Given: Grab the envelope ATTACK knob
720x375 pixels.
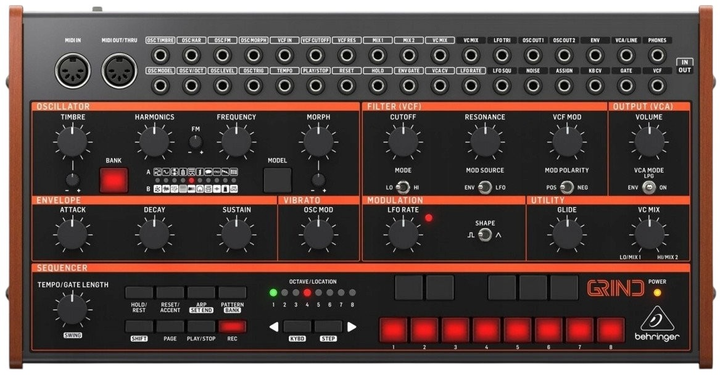Looking at the screenshot, I should tap(73, 235).
